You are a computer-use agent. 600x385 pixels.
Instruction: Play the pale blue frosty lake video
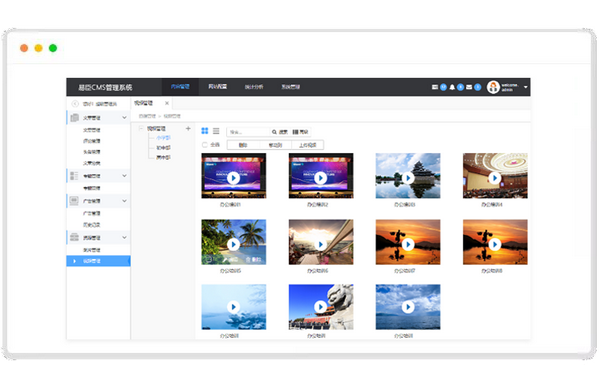click(x=233, y=307)
